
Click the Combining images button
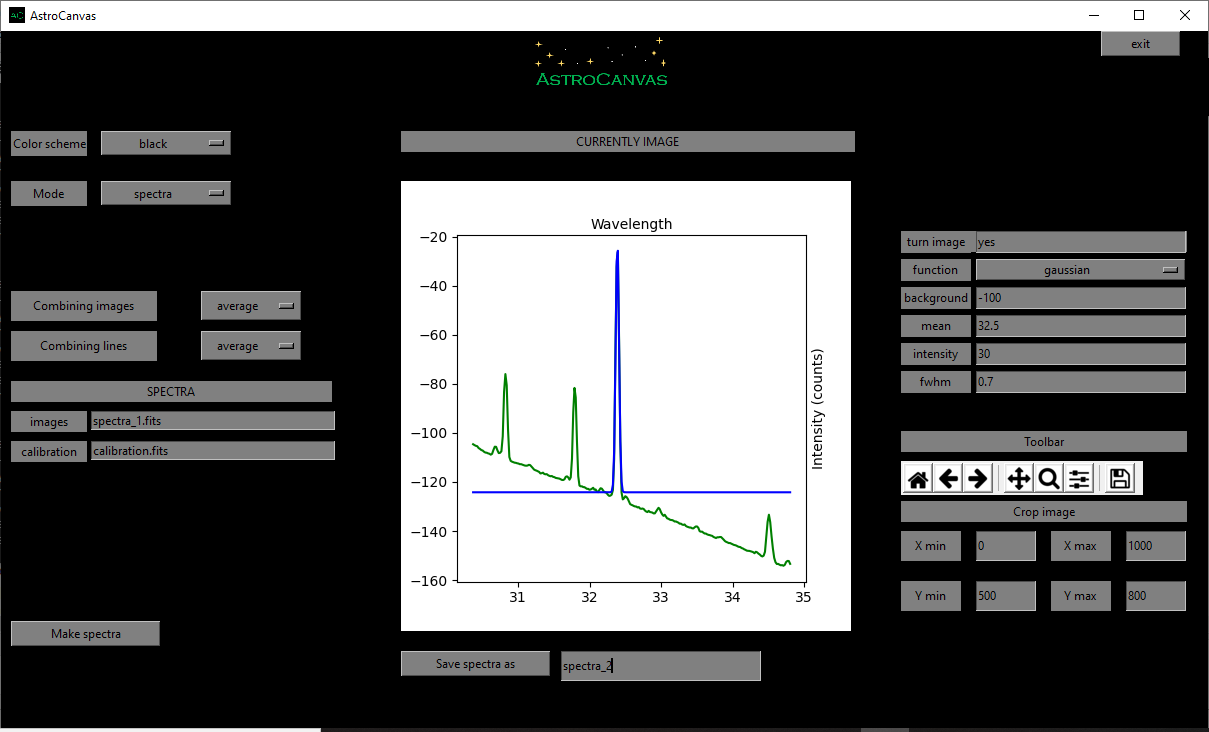(84, 306)
